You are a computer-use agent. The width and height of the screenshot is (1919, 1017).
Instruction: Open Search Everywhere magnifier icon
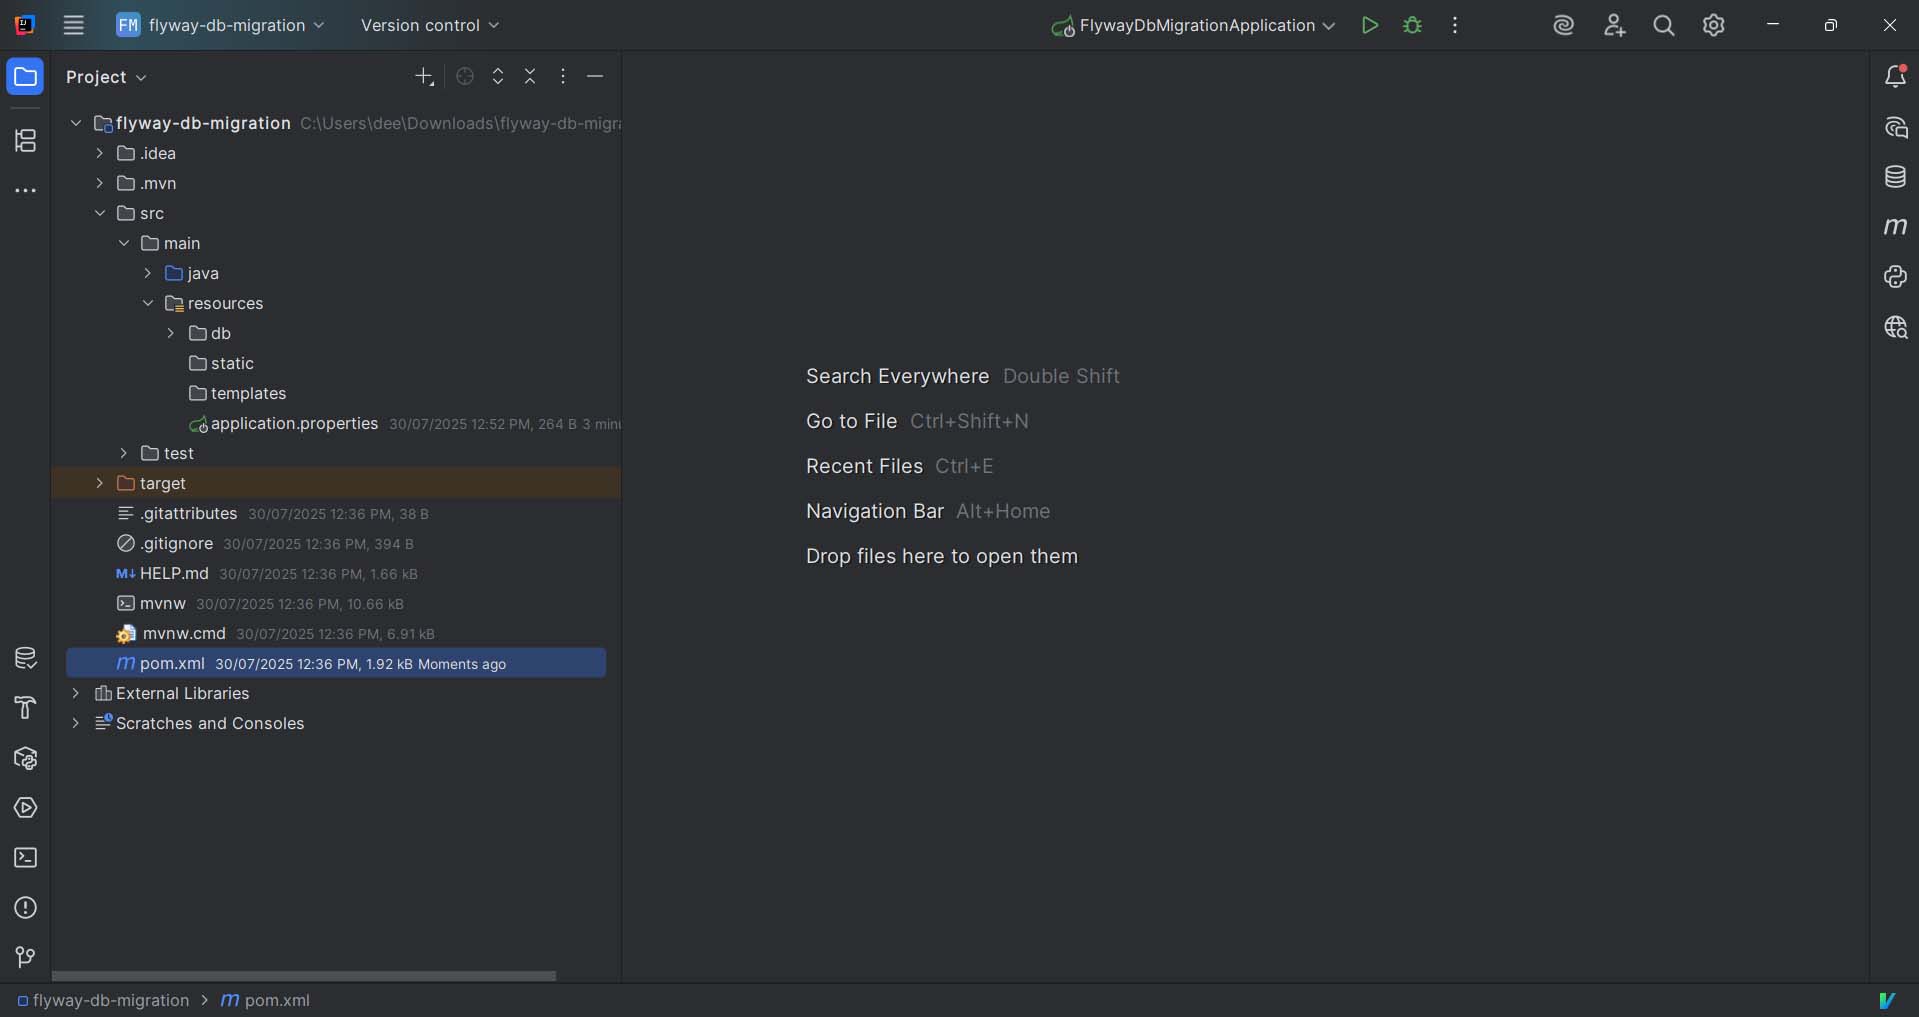coord(1664,26)
